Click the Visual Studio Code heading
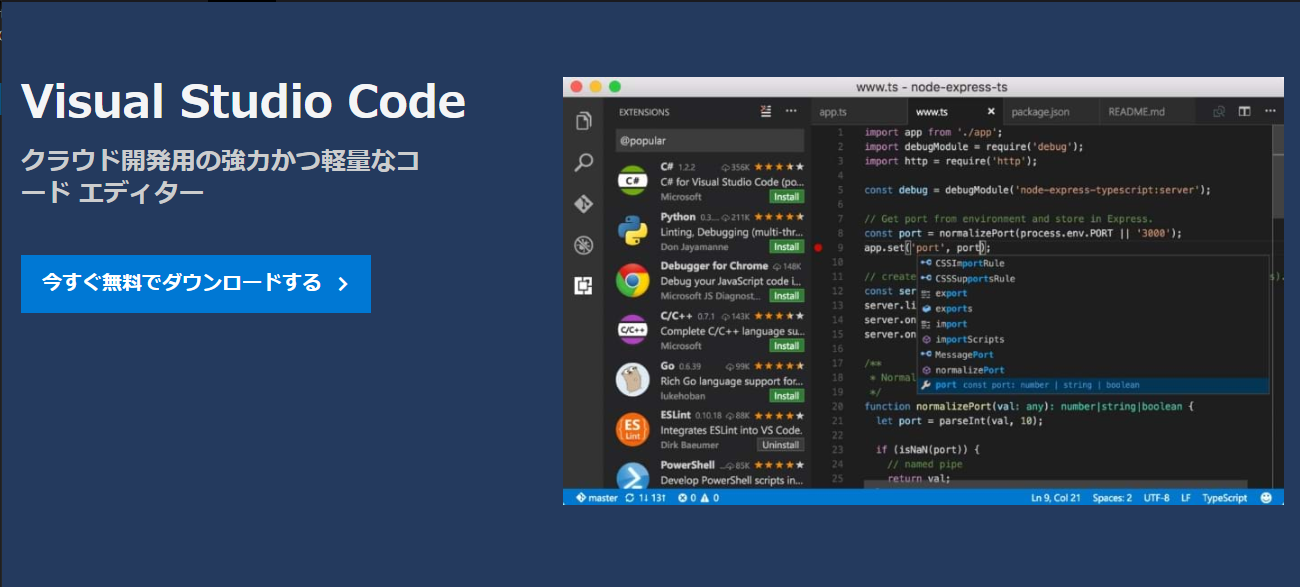Screen dimensions: 1300x587 point(243,101)
